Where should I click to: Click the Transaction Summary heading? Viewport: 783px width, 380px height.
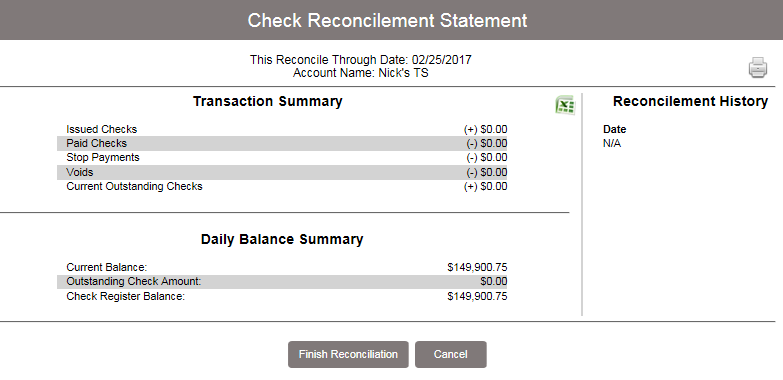tap(268, 101)
